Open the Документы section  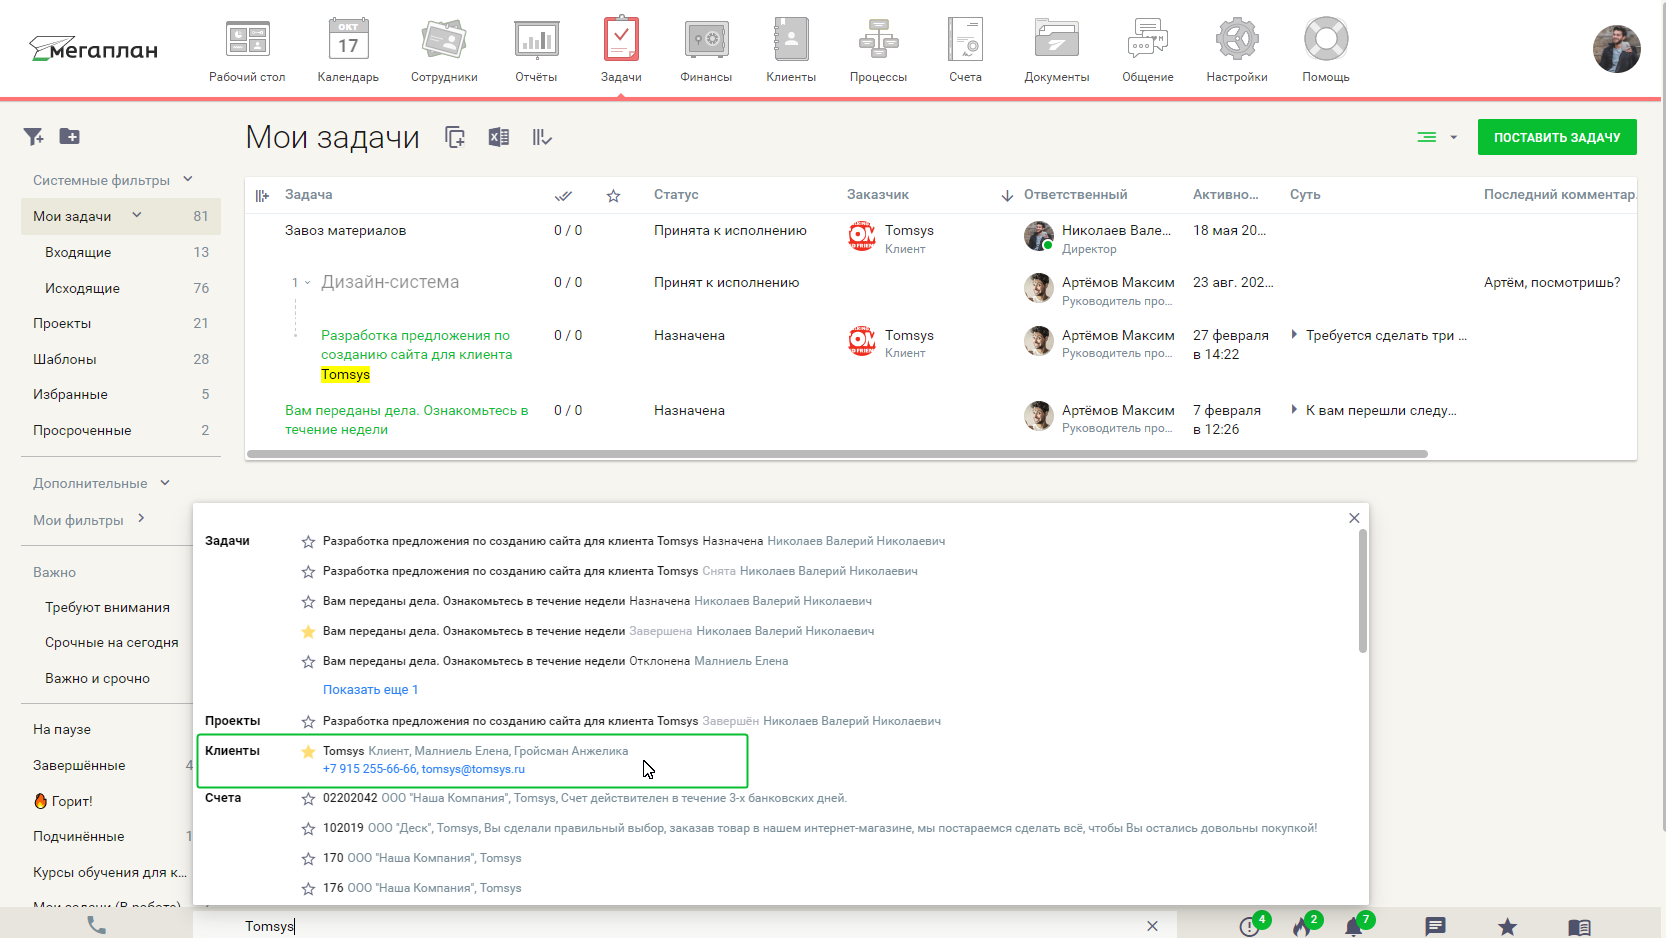tap(1056, 50)
